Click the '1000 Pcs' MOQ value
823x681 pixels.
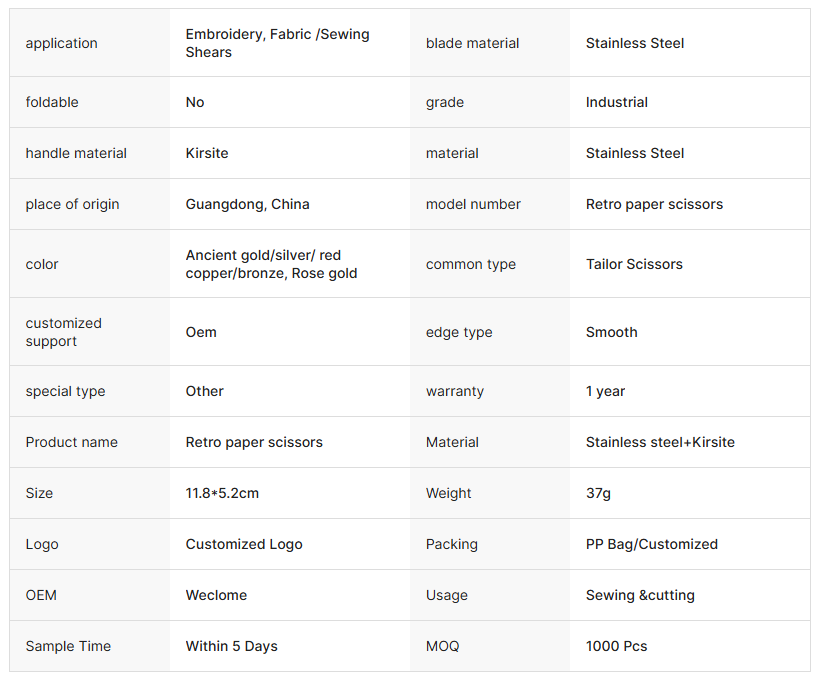(x=616, y=646)
